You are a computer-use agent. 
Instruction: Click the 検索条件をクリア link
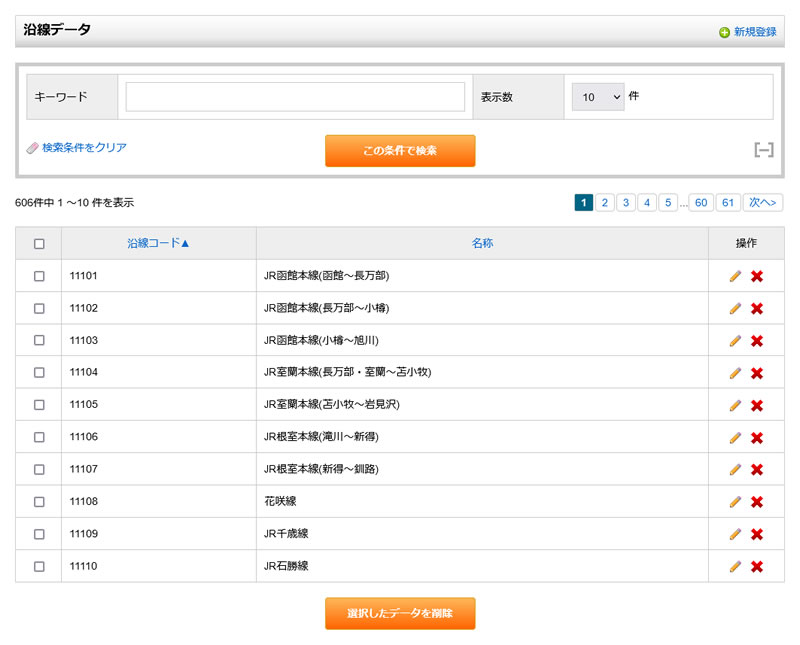(84, 148)
